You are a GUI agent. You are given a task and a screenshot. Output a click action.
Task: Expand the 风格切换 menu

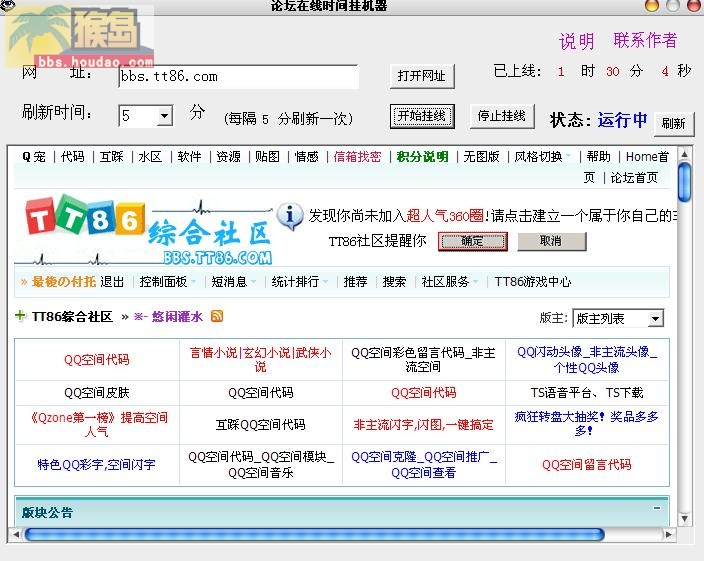tap(542, 157)
